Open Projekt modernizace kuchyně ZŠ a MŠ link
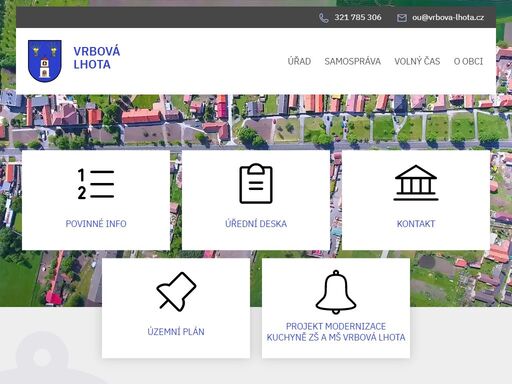 tap(336, 332)
